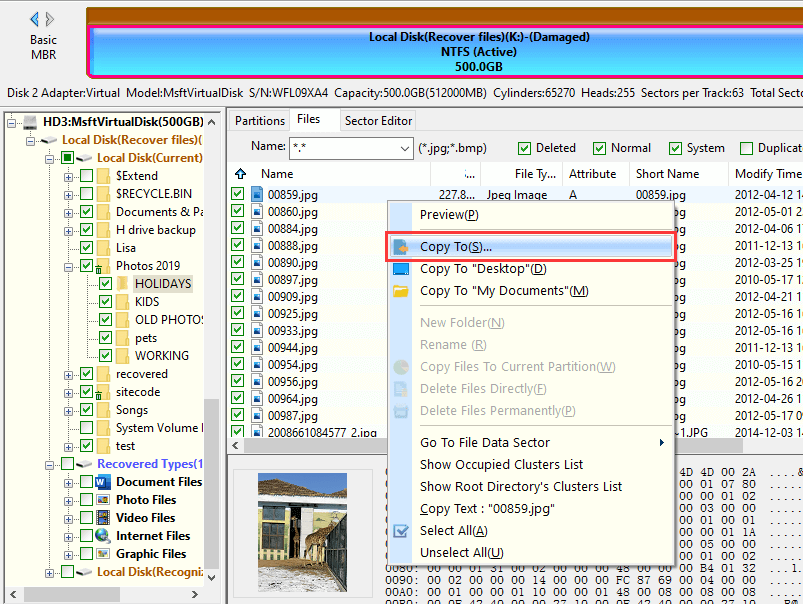Choose Copy To "Desktop" from context menu

pyautogui.click(x=482, y=269)
